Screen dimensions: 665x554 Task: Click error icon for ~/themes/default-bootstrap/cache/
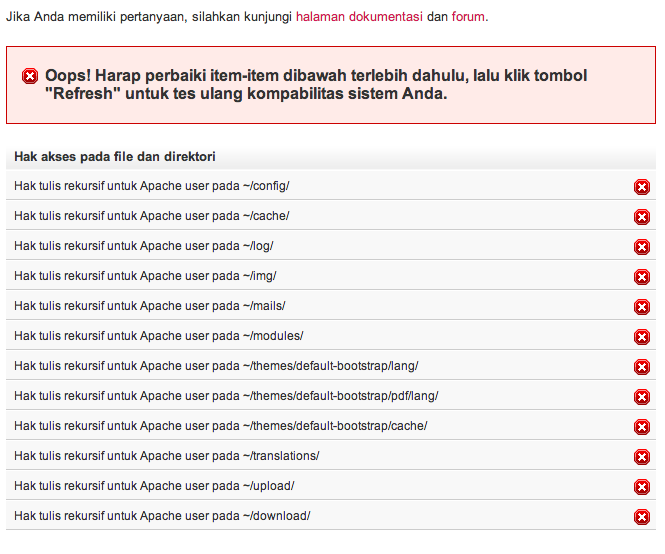[x=642, y=427]
